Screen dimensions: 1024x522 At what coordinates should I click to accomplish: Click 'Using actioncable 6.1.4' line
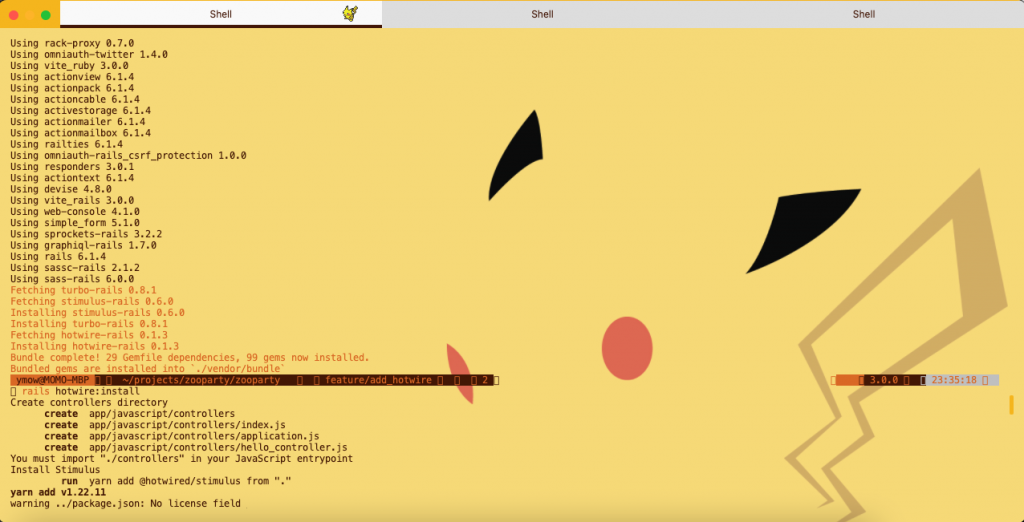(x=75, y=99)
